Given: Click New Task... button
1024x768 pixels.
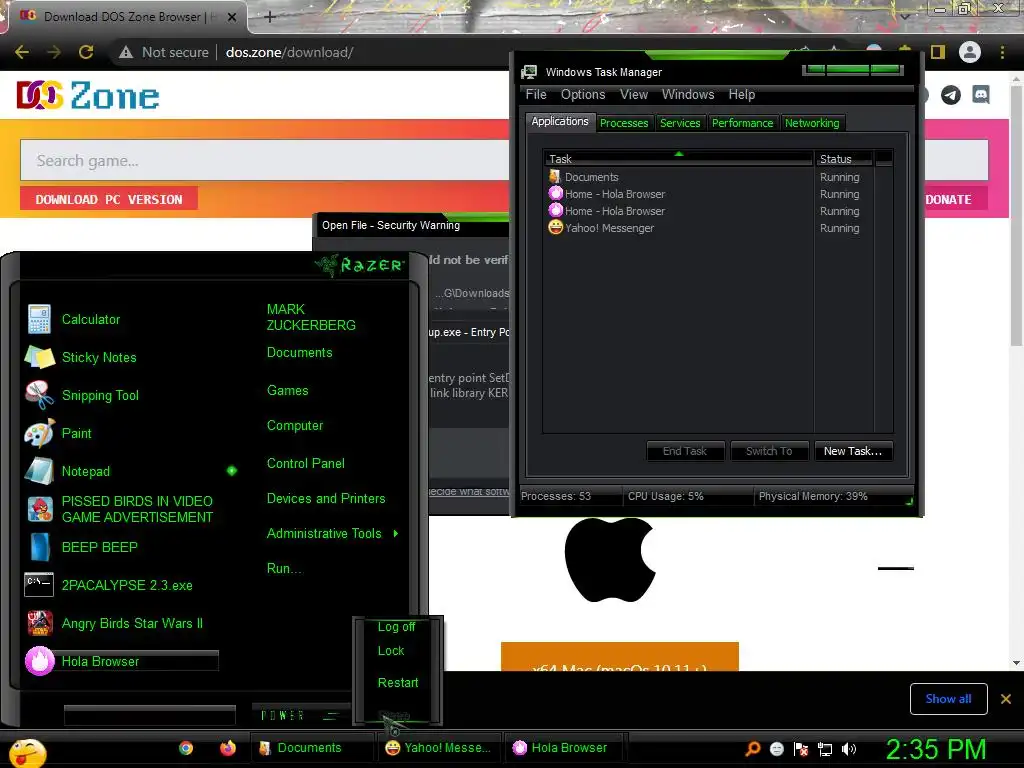Looking at the screenshot, I should 853,451.
